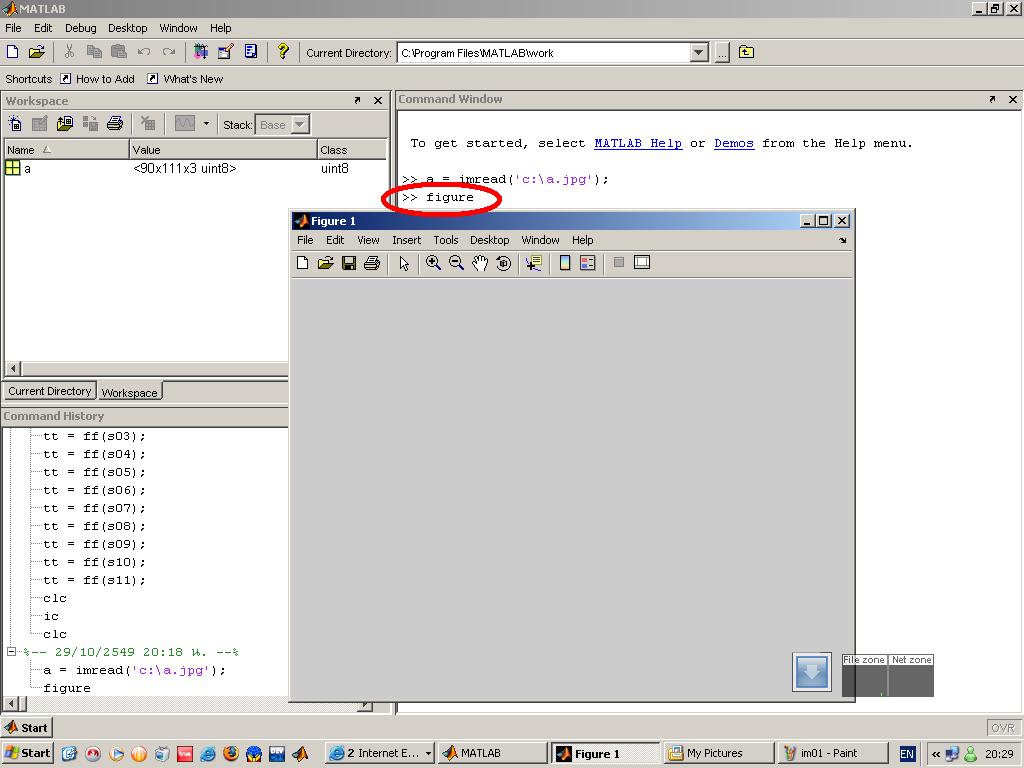Open My Pictures from the taskbar
The height and width of the screenshot is (768, 1024).
pyautogui.click(x=717, y=753)
